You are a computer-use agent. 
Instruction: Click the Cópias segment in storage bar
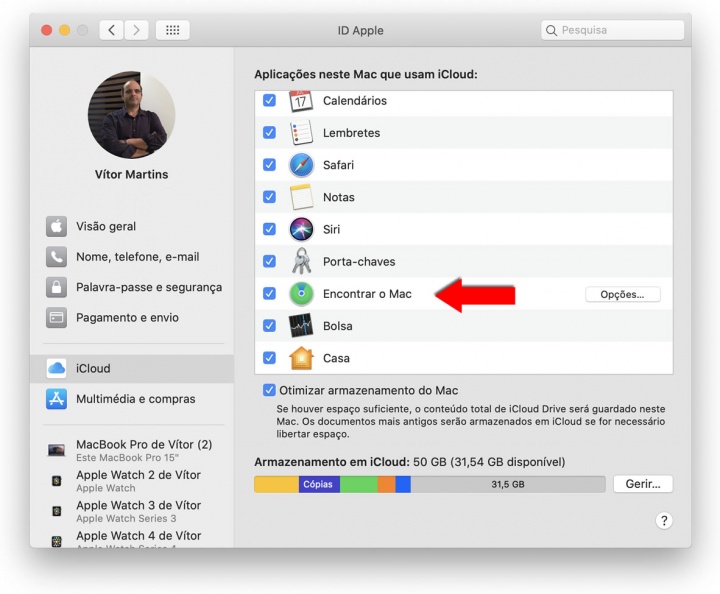coord(319,484)
